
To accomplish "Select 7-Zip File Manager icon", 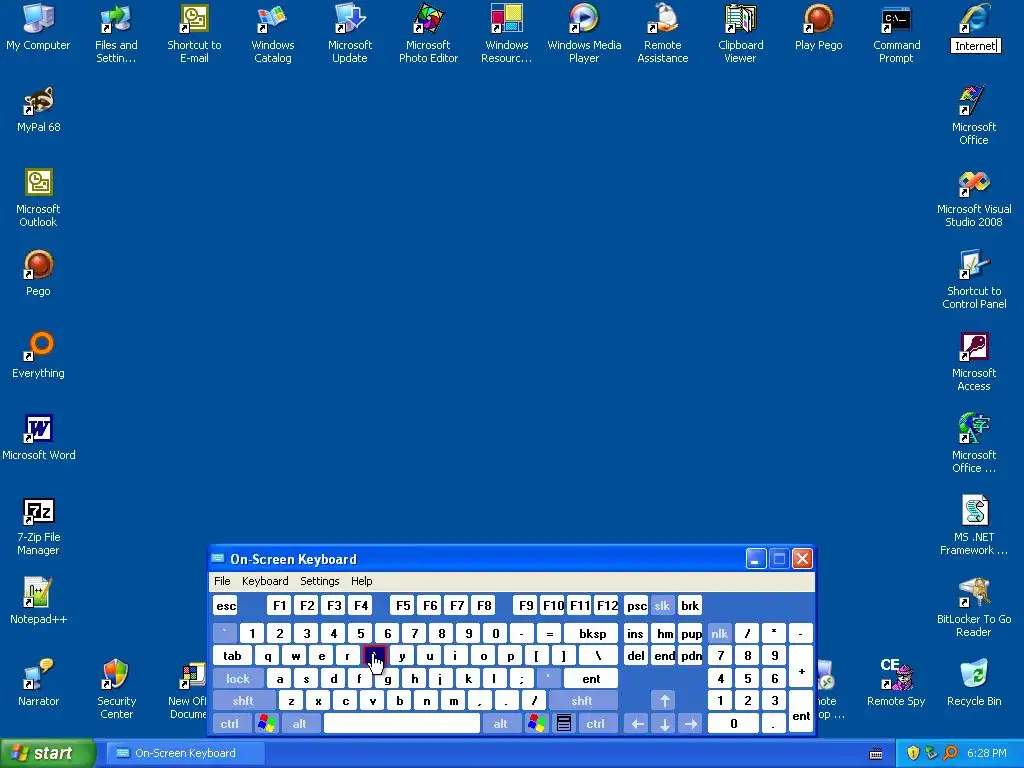I will point(38,526).
